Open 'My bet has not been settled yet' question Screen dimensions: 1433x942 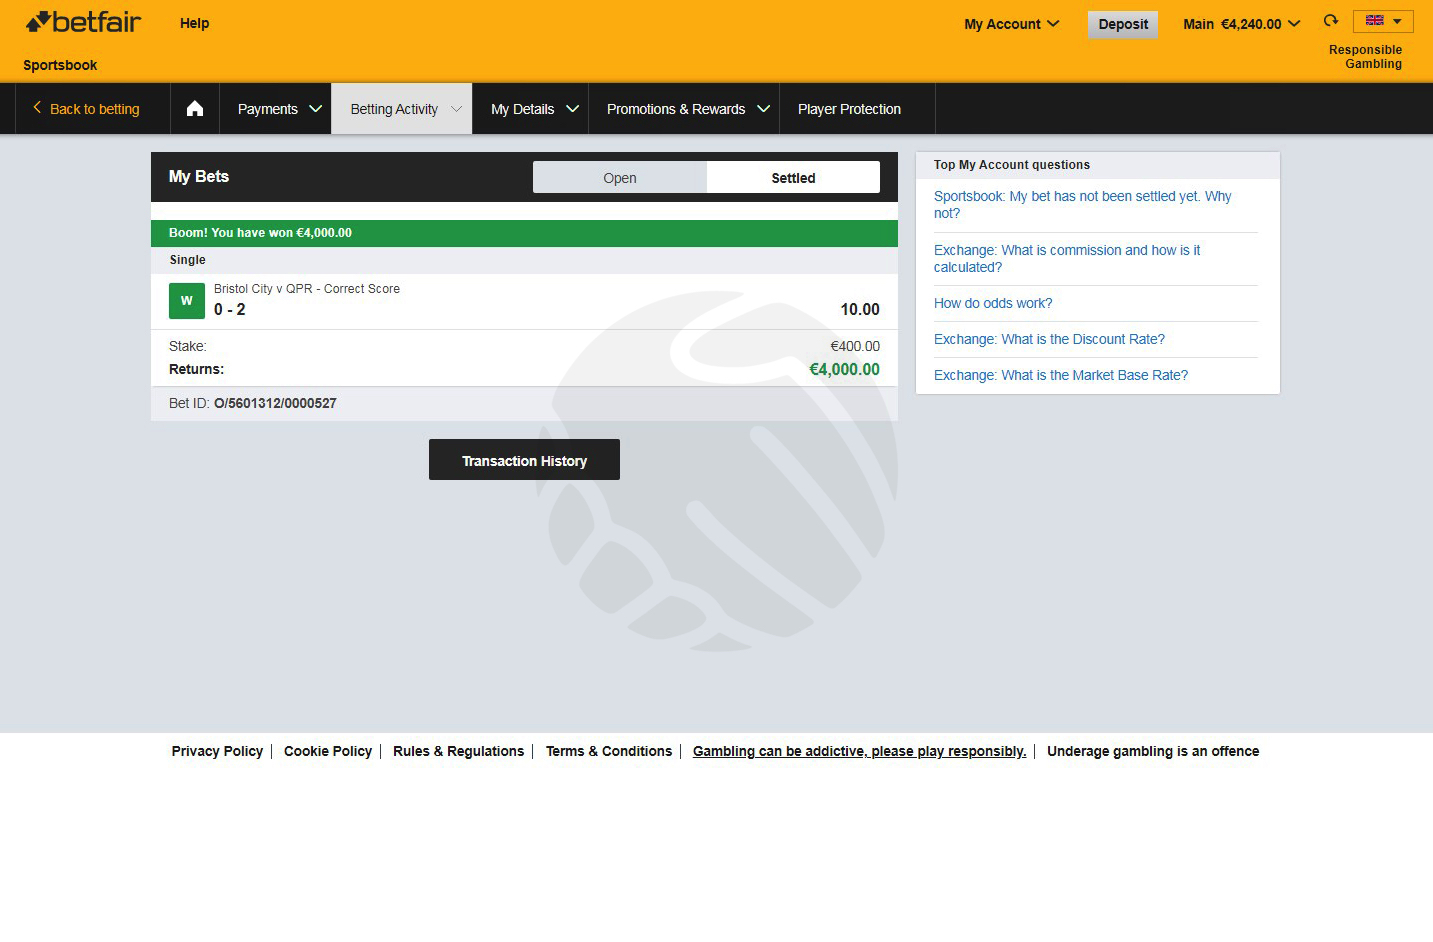point(1082,205)
